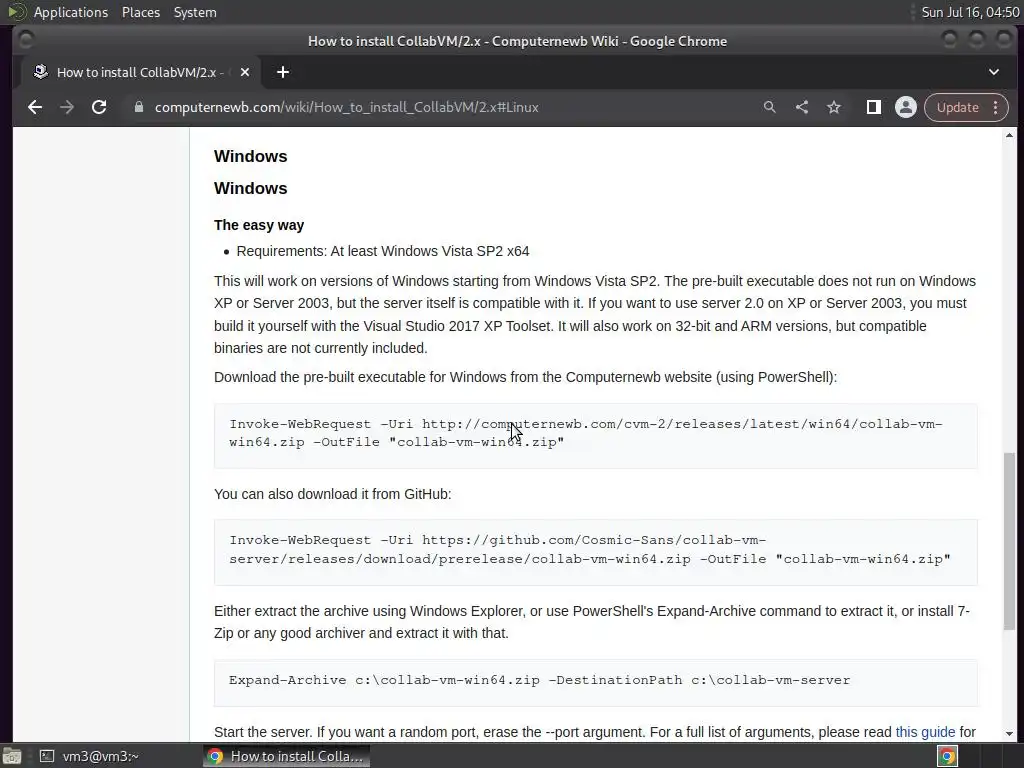Screen dimensions: 1024x768
Task: Click the page scrollbar thumb
Action: pyautogui.click(x=1010, y=541)
